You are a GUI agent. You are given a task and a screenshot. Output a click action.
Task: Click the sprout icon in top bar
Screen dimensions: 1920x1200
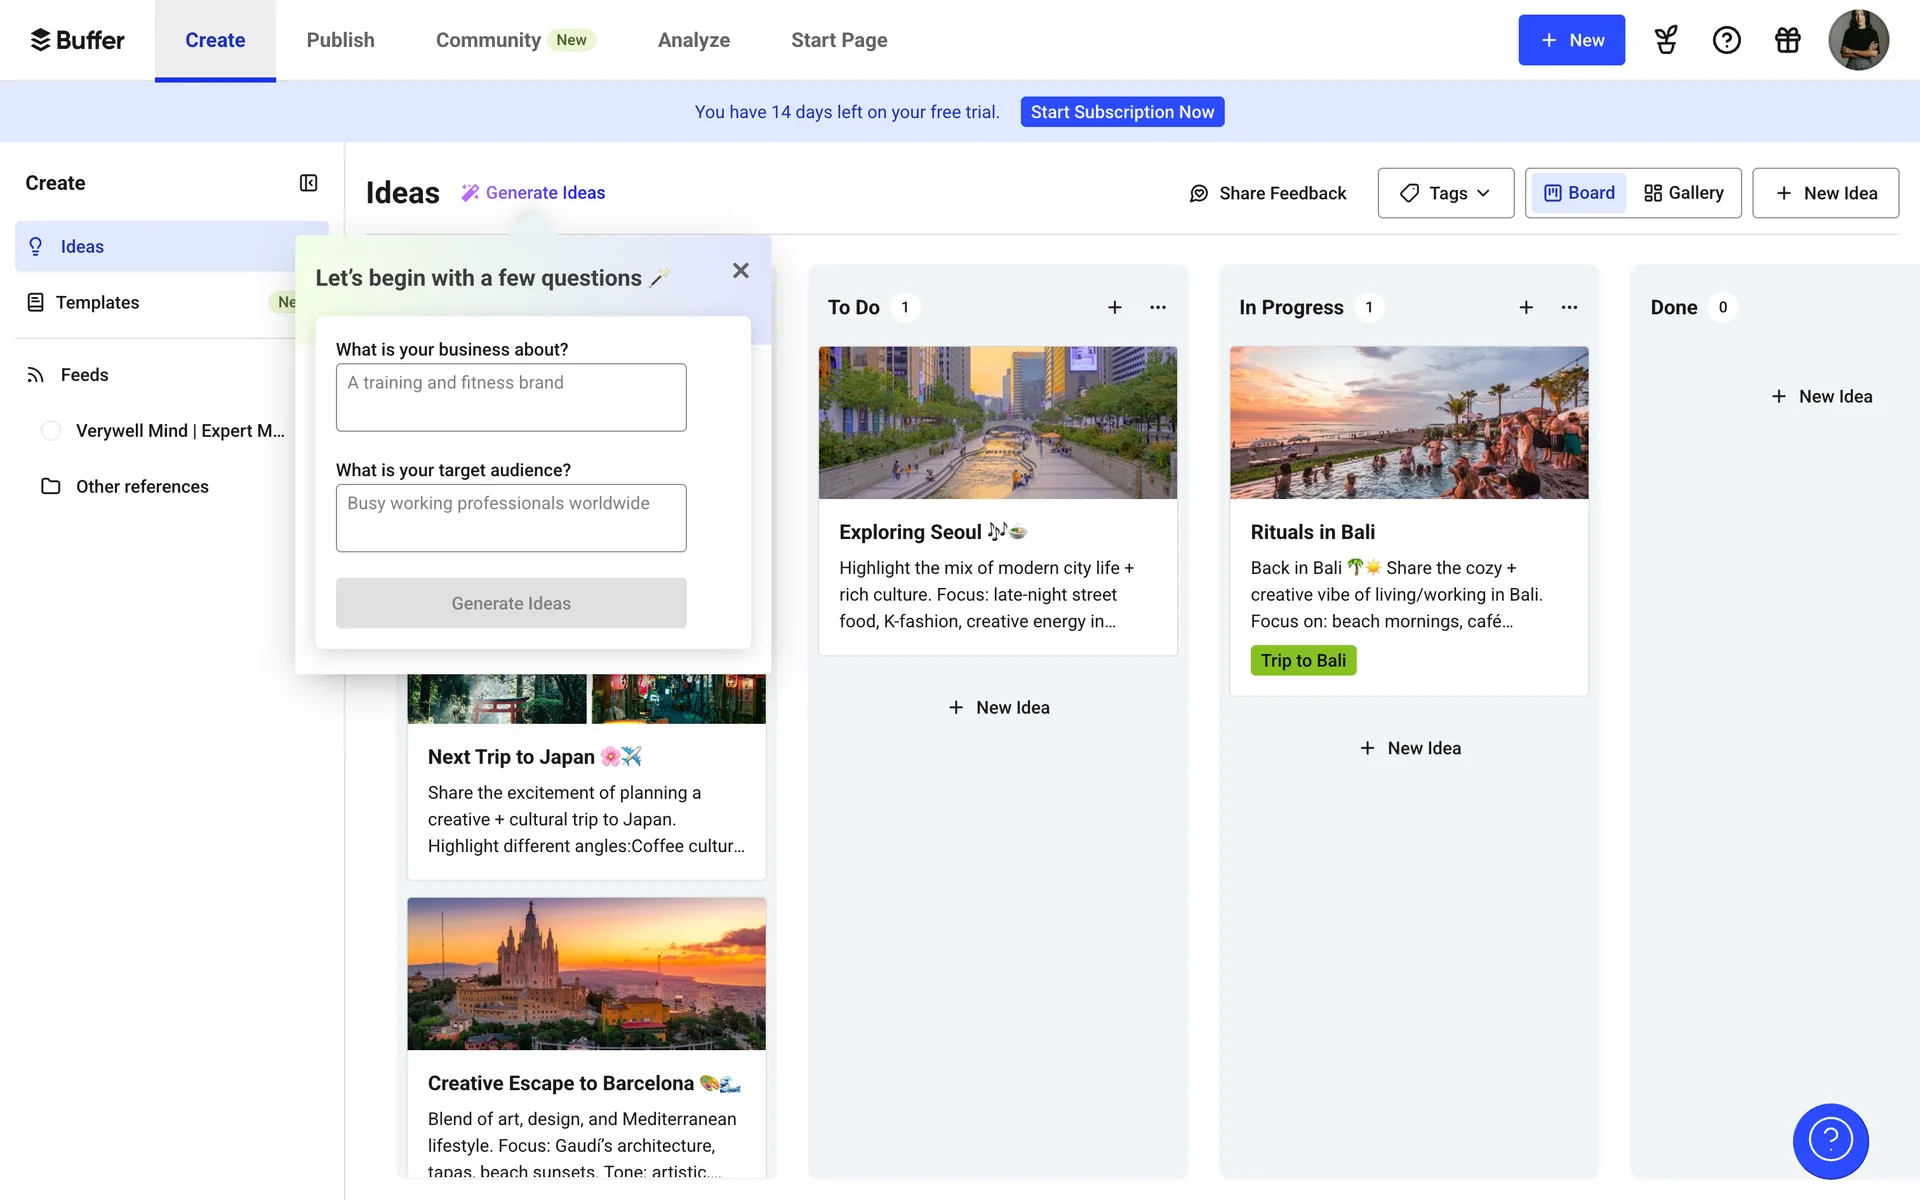(1665, 40)
